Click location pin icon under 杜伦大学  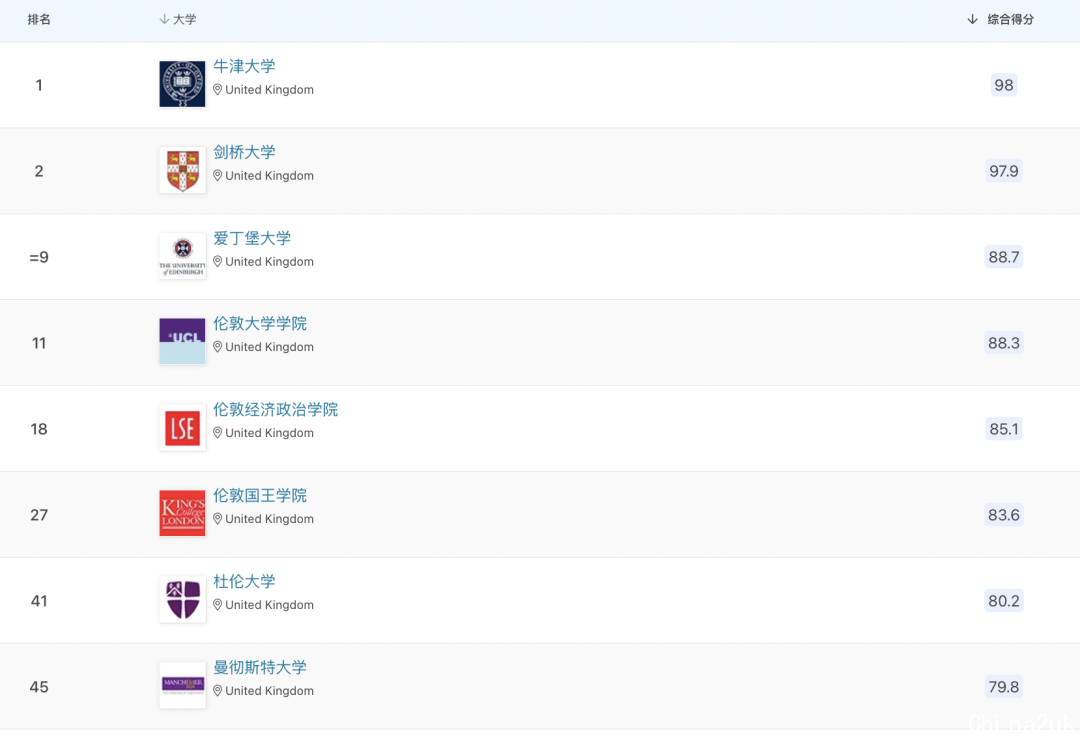pos(218,605)
